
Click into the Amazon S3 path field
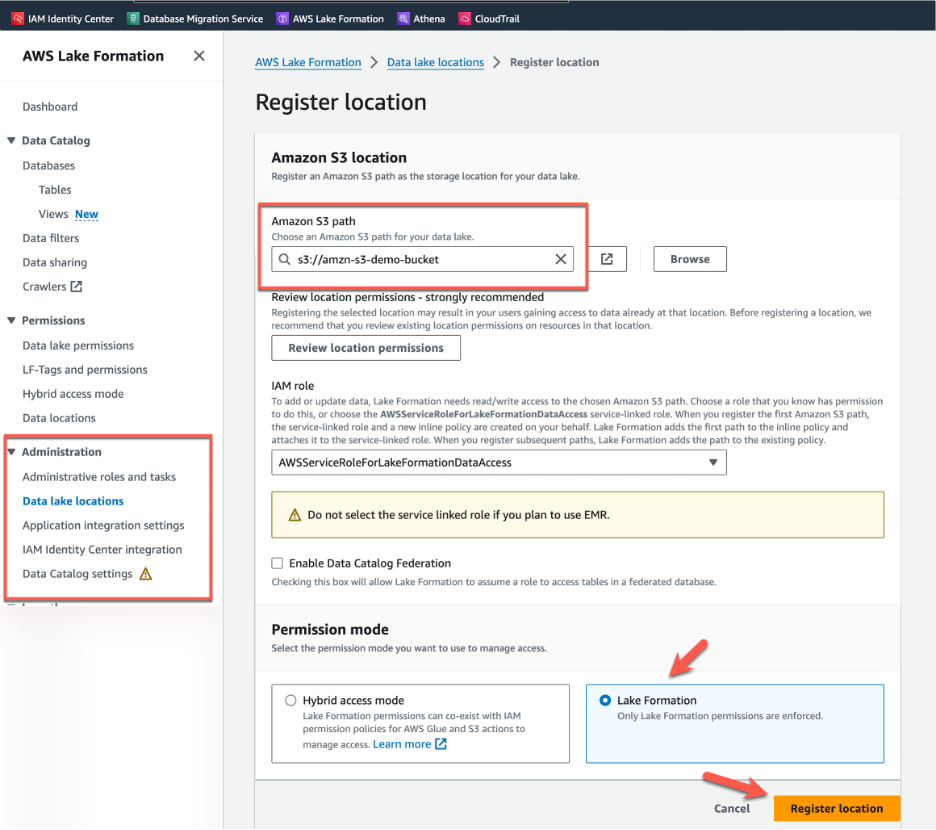pos(423,259)
